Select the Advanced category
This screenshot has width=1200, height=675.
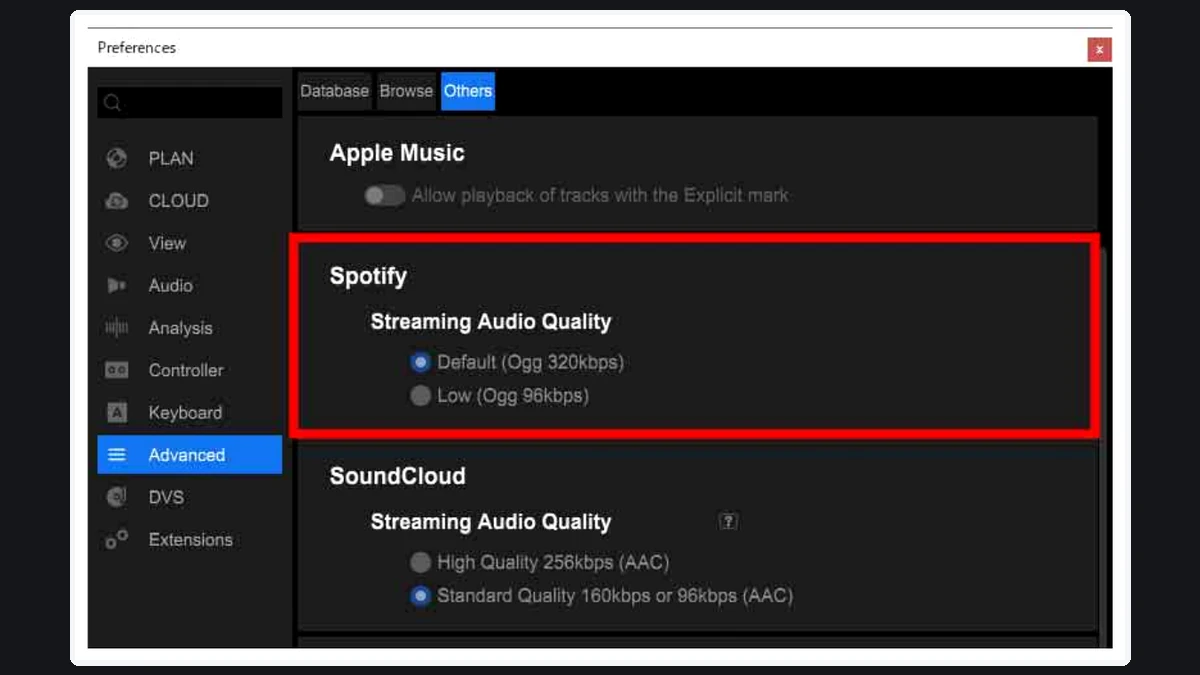click(x=190, y=455)
